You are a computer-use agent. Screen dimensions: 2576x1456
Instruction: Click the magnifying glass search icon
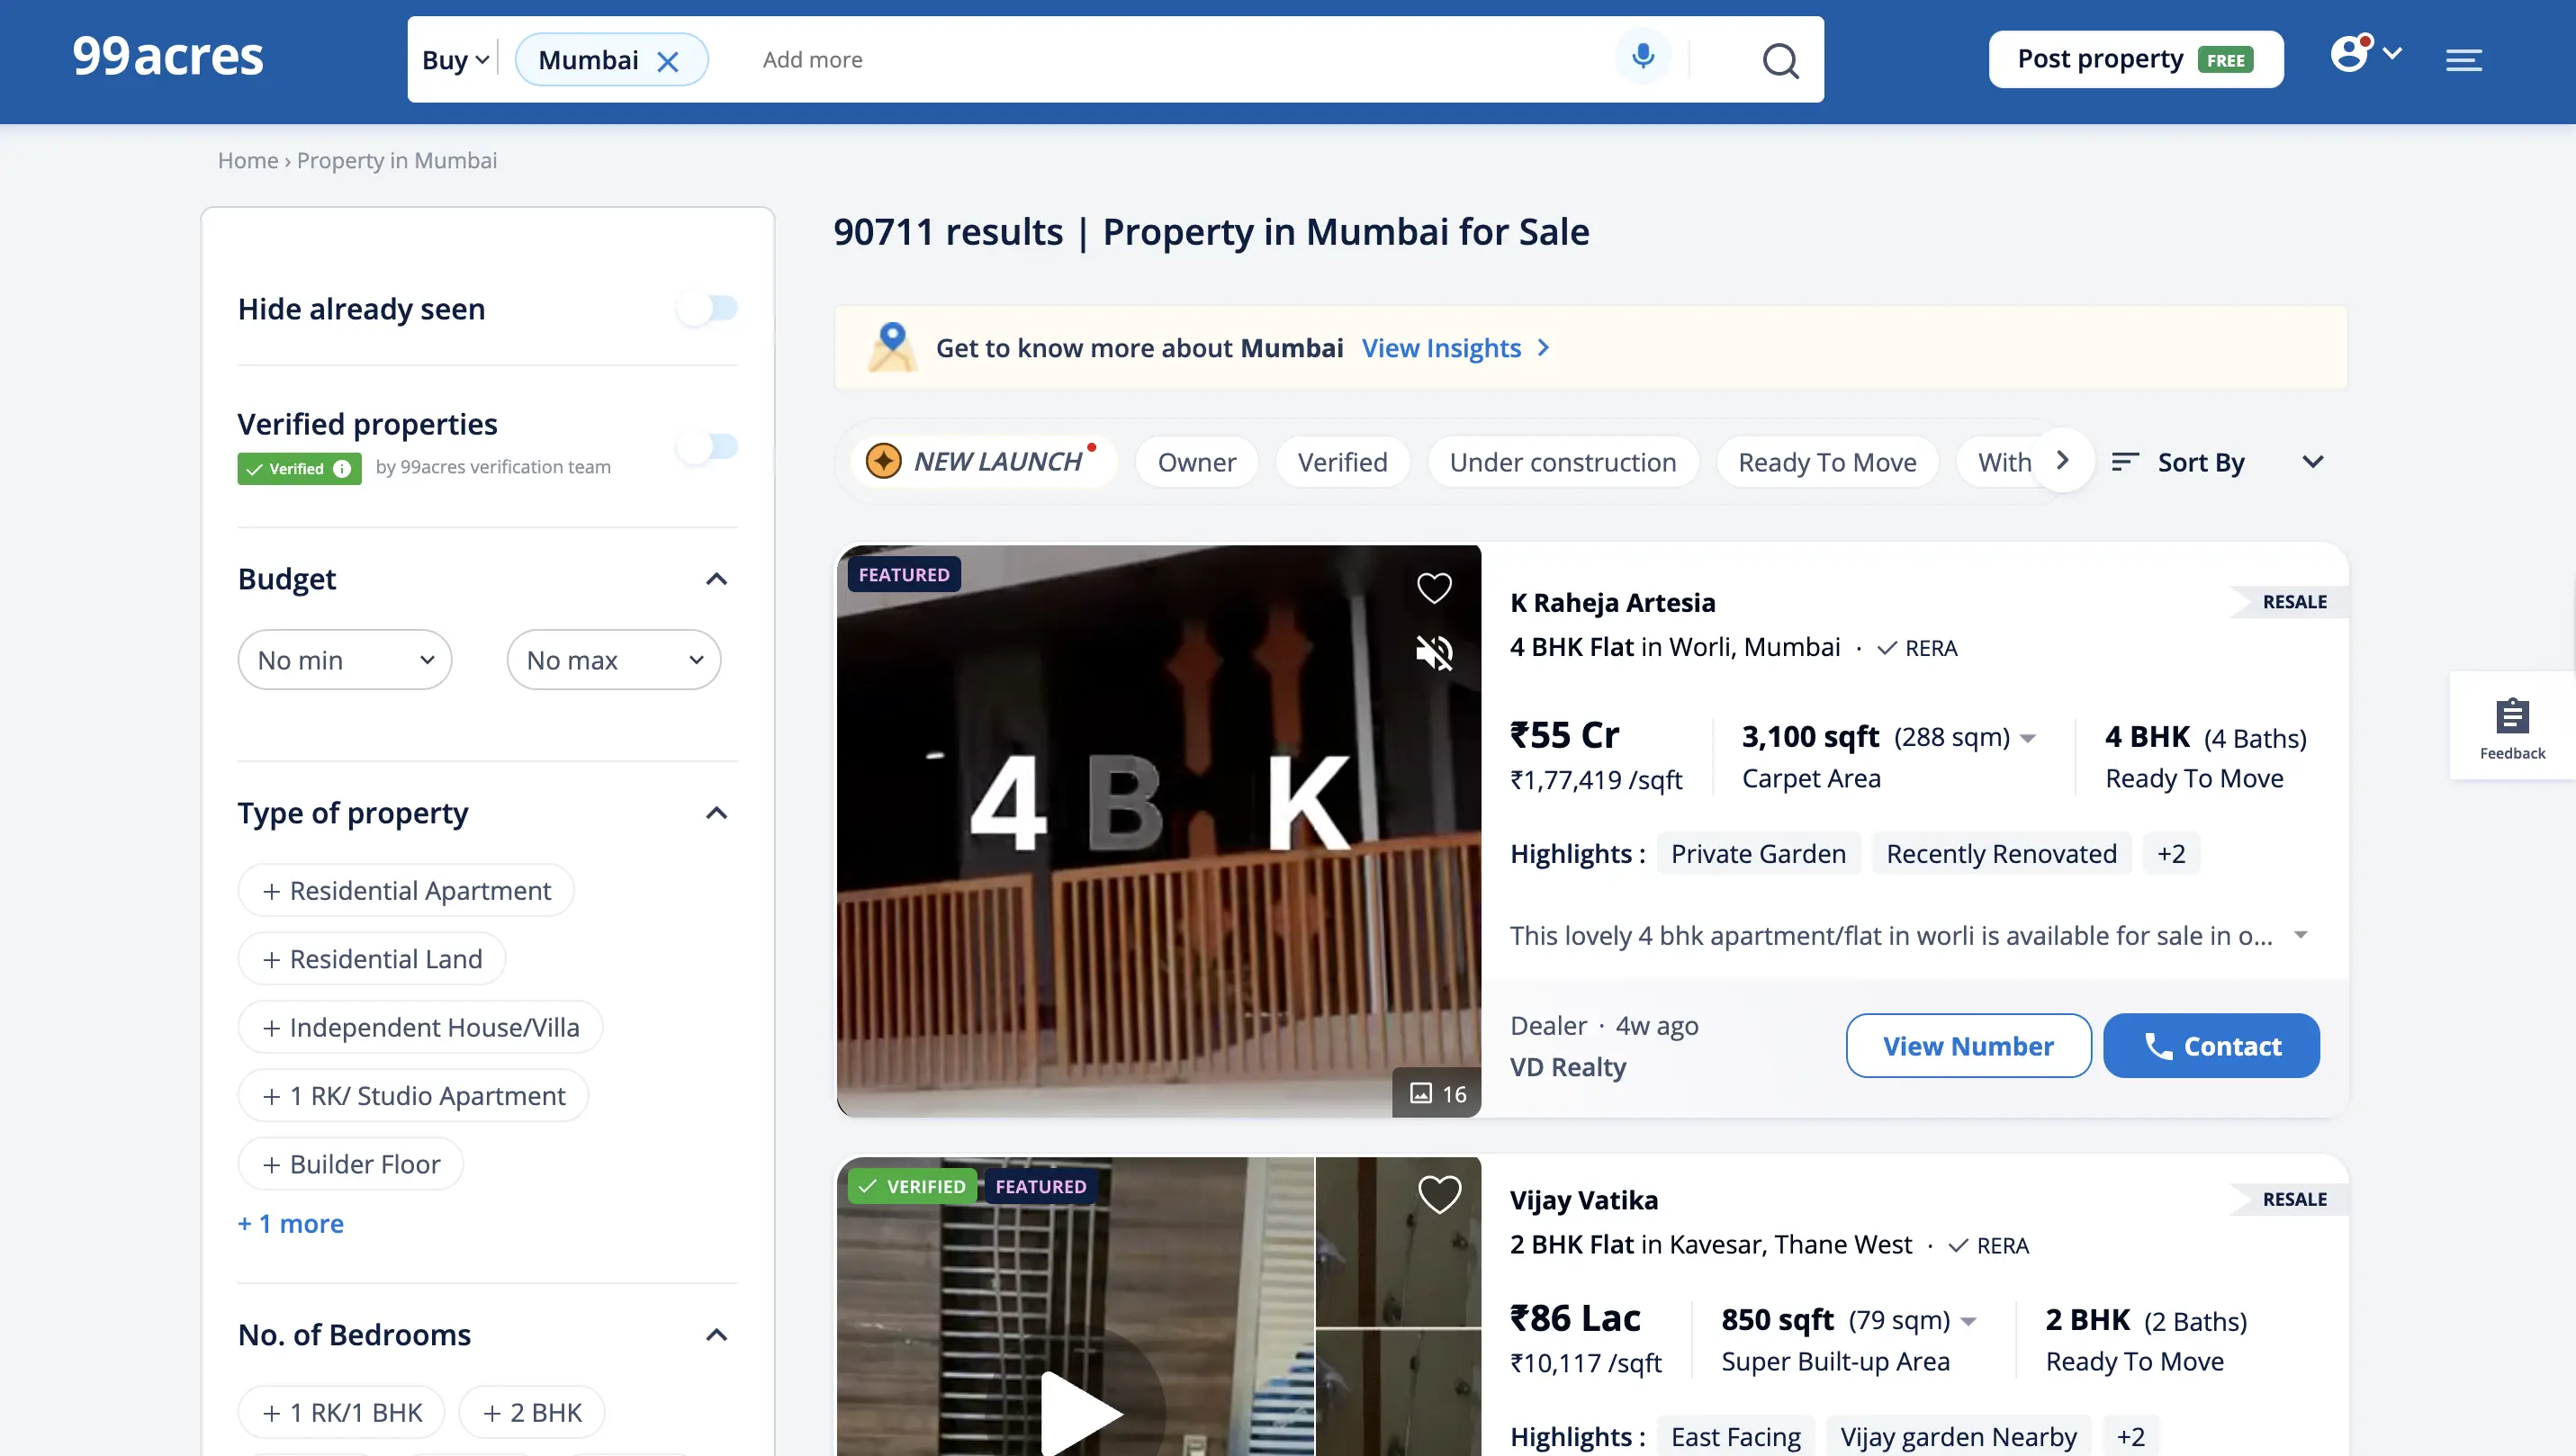[x=1780, y=60]
